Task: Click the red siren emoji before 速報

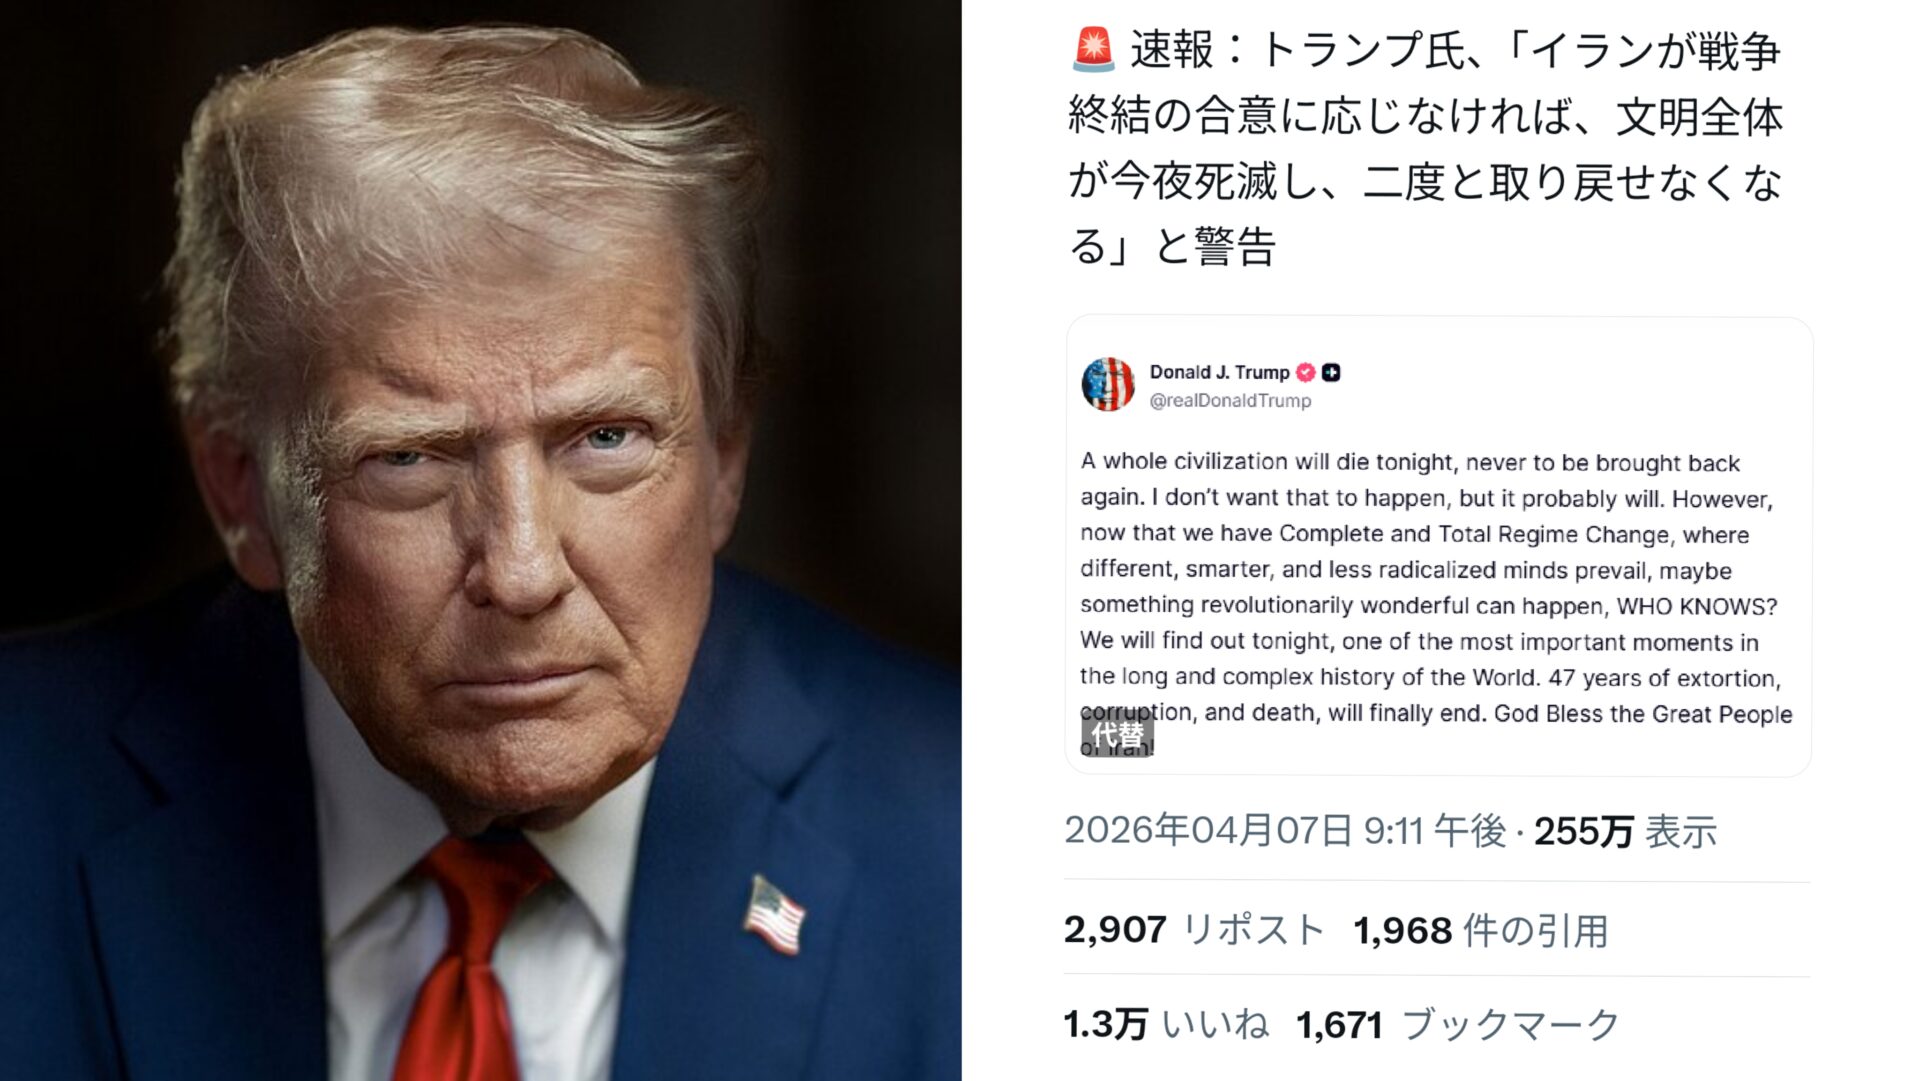Action: [x=1093, y=50]
